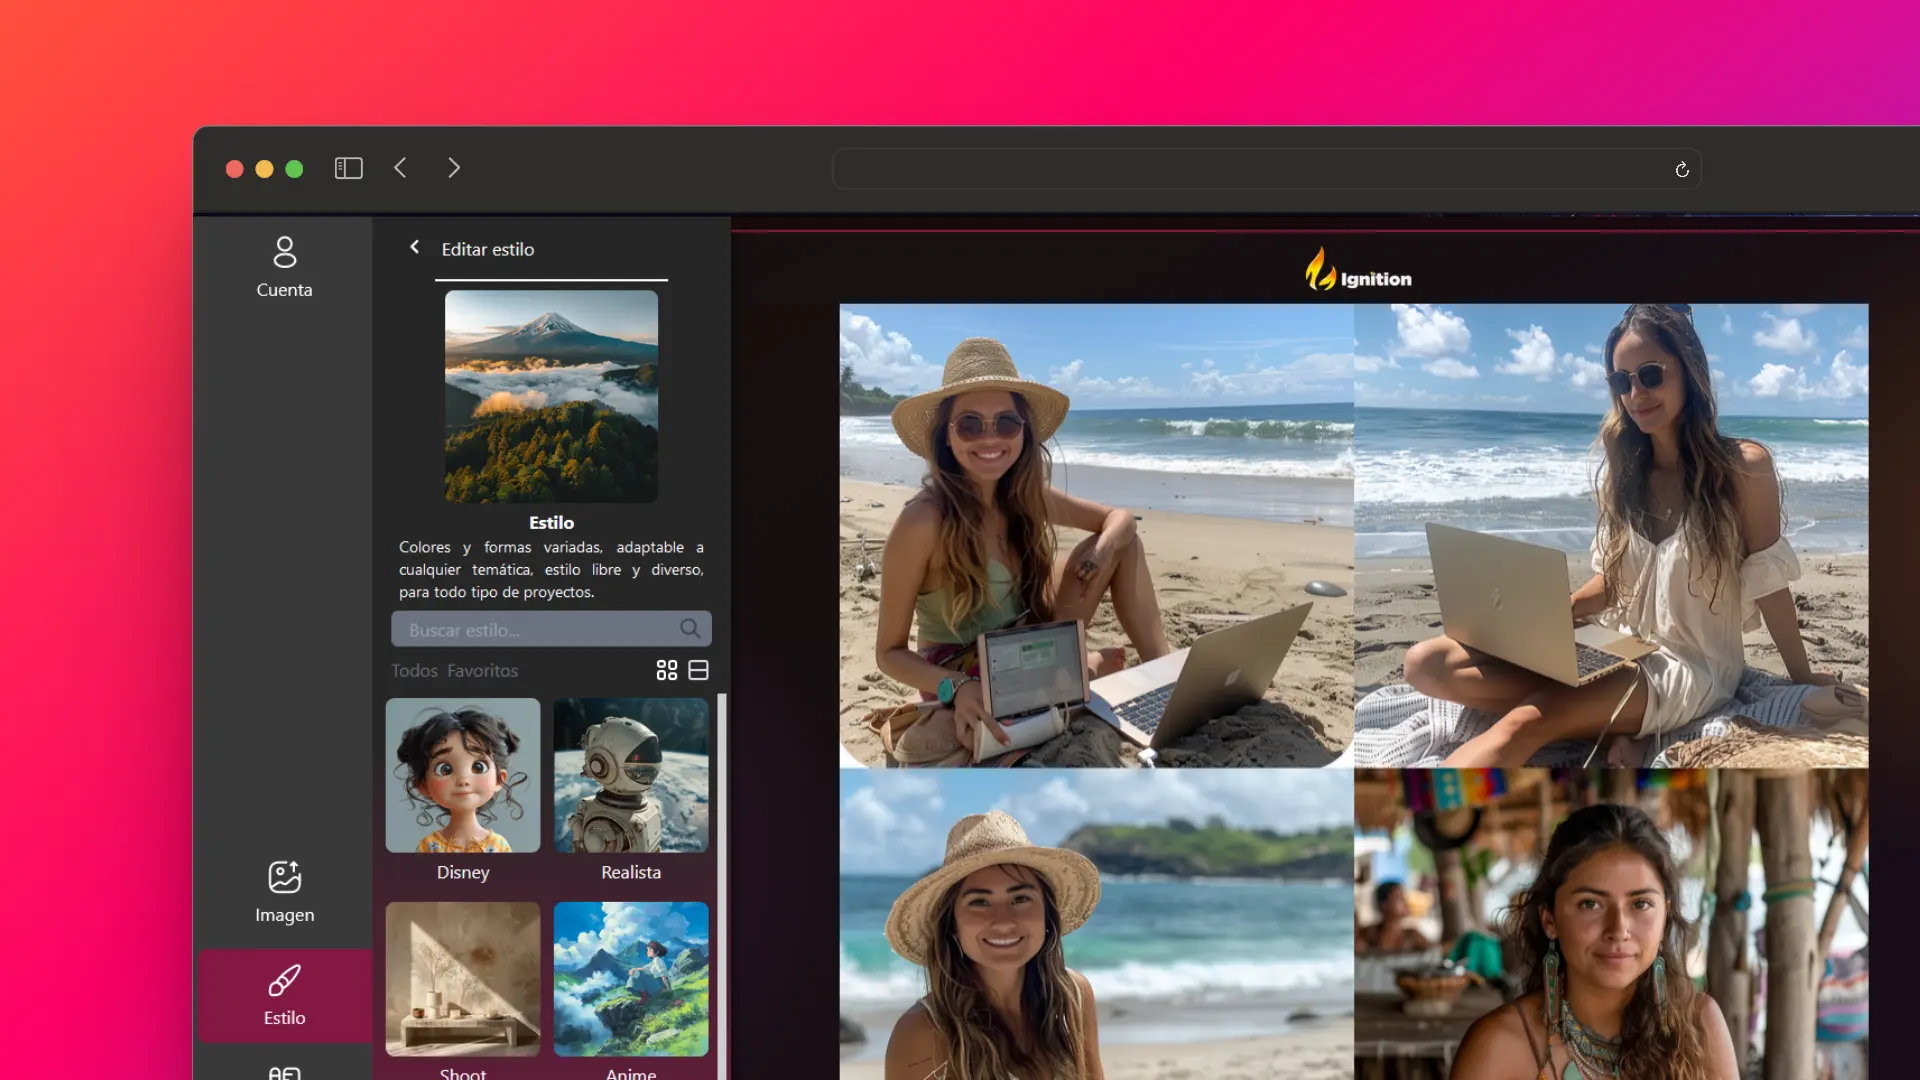Click the Realista style label
The height and width of the screenshot is (1080, 1920).
click(631, 872)
